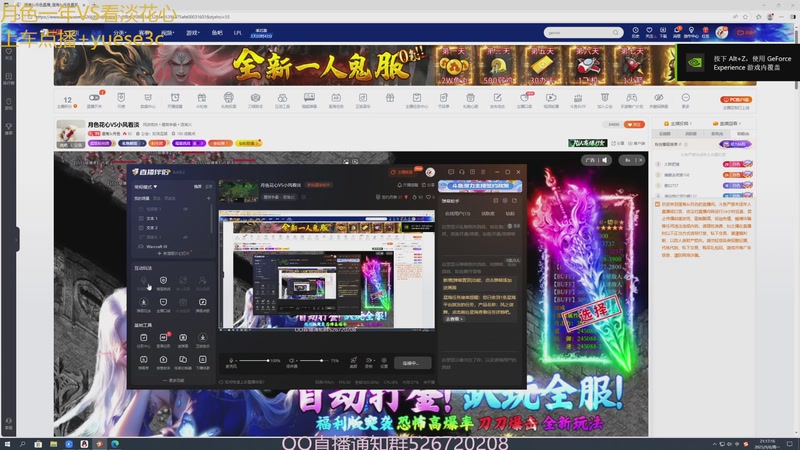Click 去查看 link in 弹幕助手 panel

click(454, 319)
